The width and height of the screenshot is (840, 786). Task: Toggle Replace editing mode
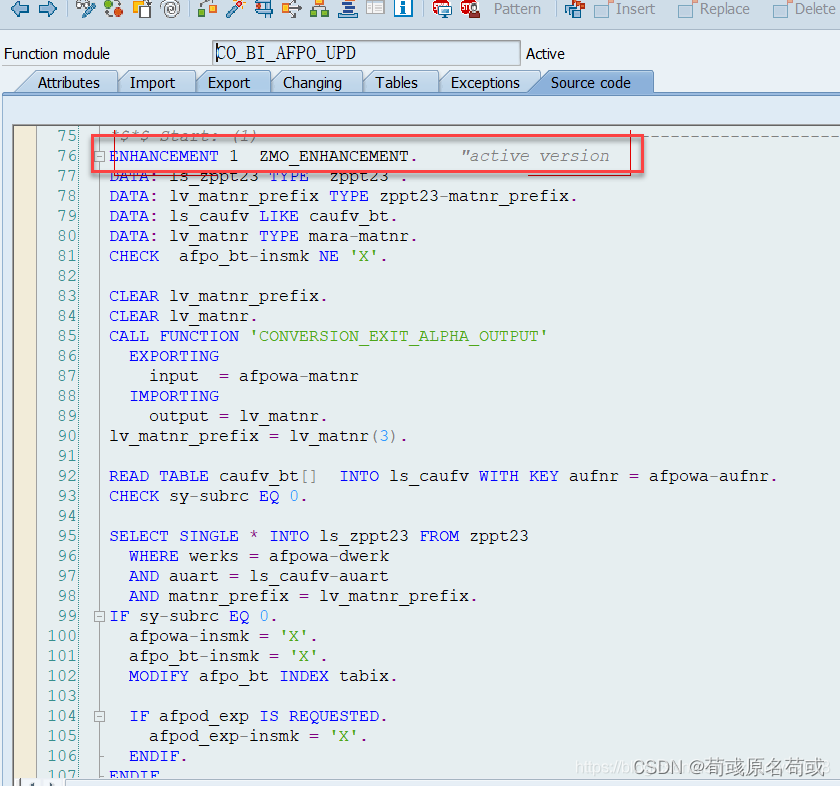[686, 10]
